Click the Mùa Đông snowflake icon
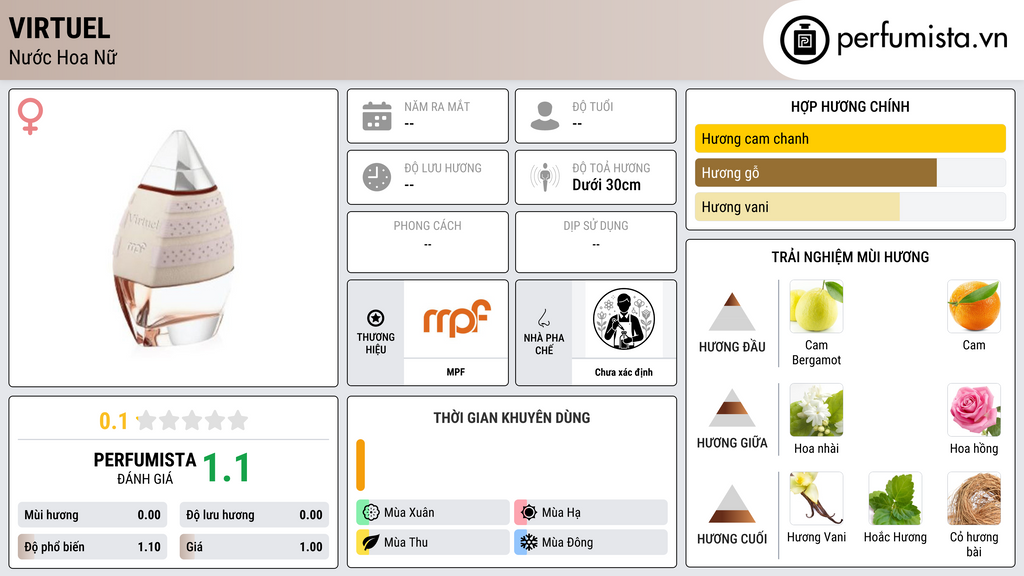1024x576 pixels. coord(529,542)
